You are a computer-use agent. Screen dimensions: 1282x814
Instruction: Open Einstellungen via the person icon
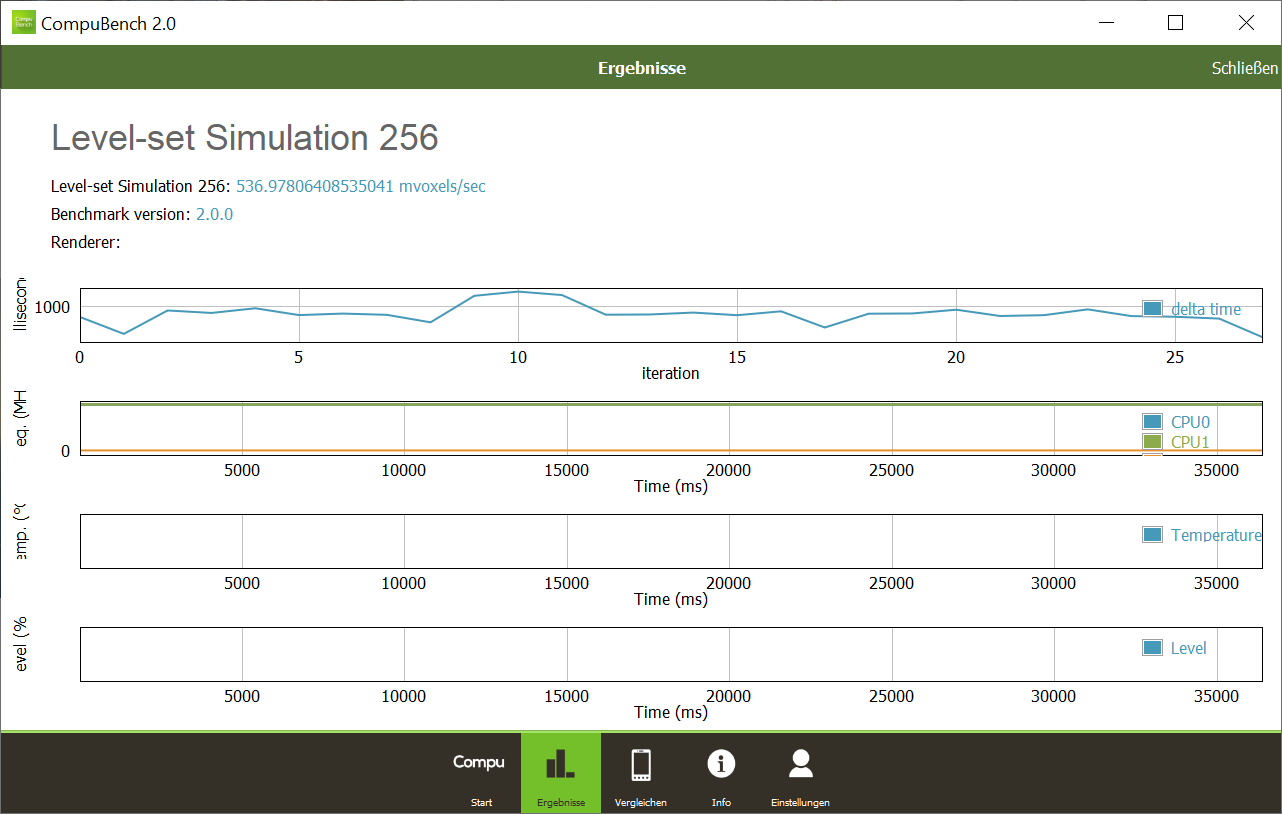tap(800, 765)
